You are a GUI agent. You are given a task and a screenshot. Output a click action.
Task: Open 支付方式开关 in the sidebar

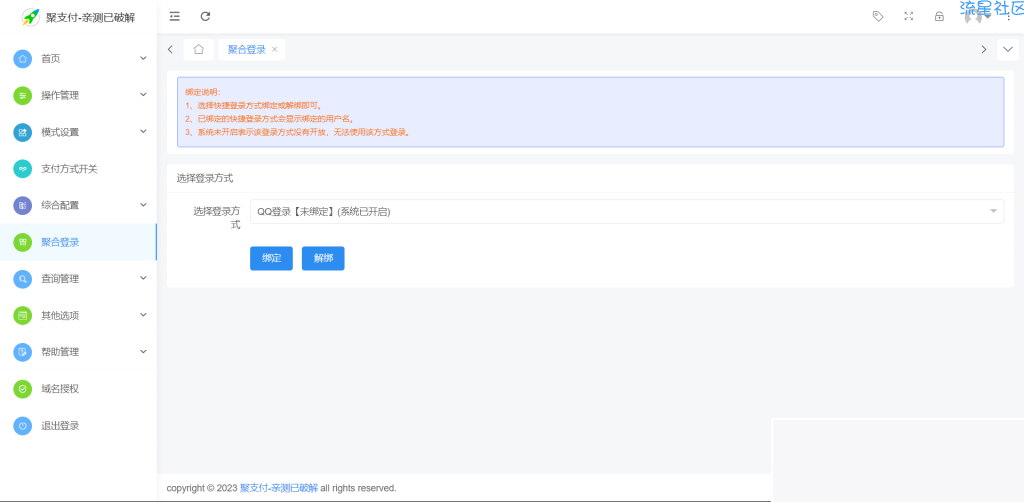[x=69, y=169]
